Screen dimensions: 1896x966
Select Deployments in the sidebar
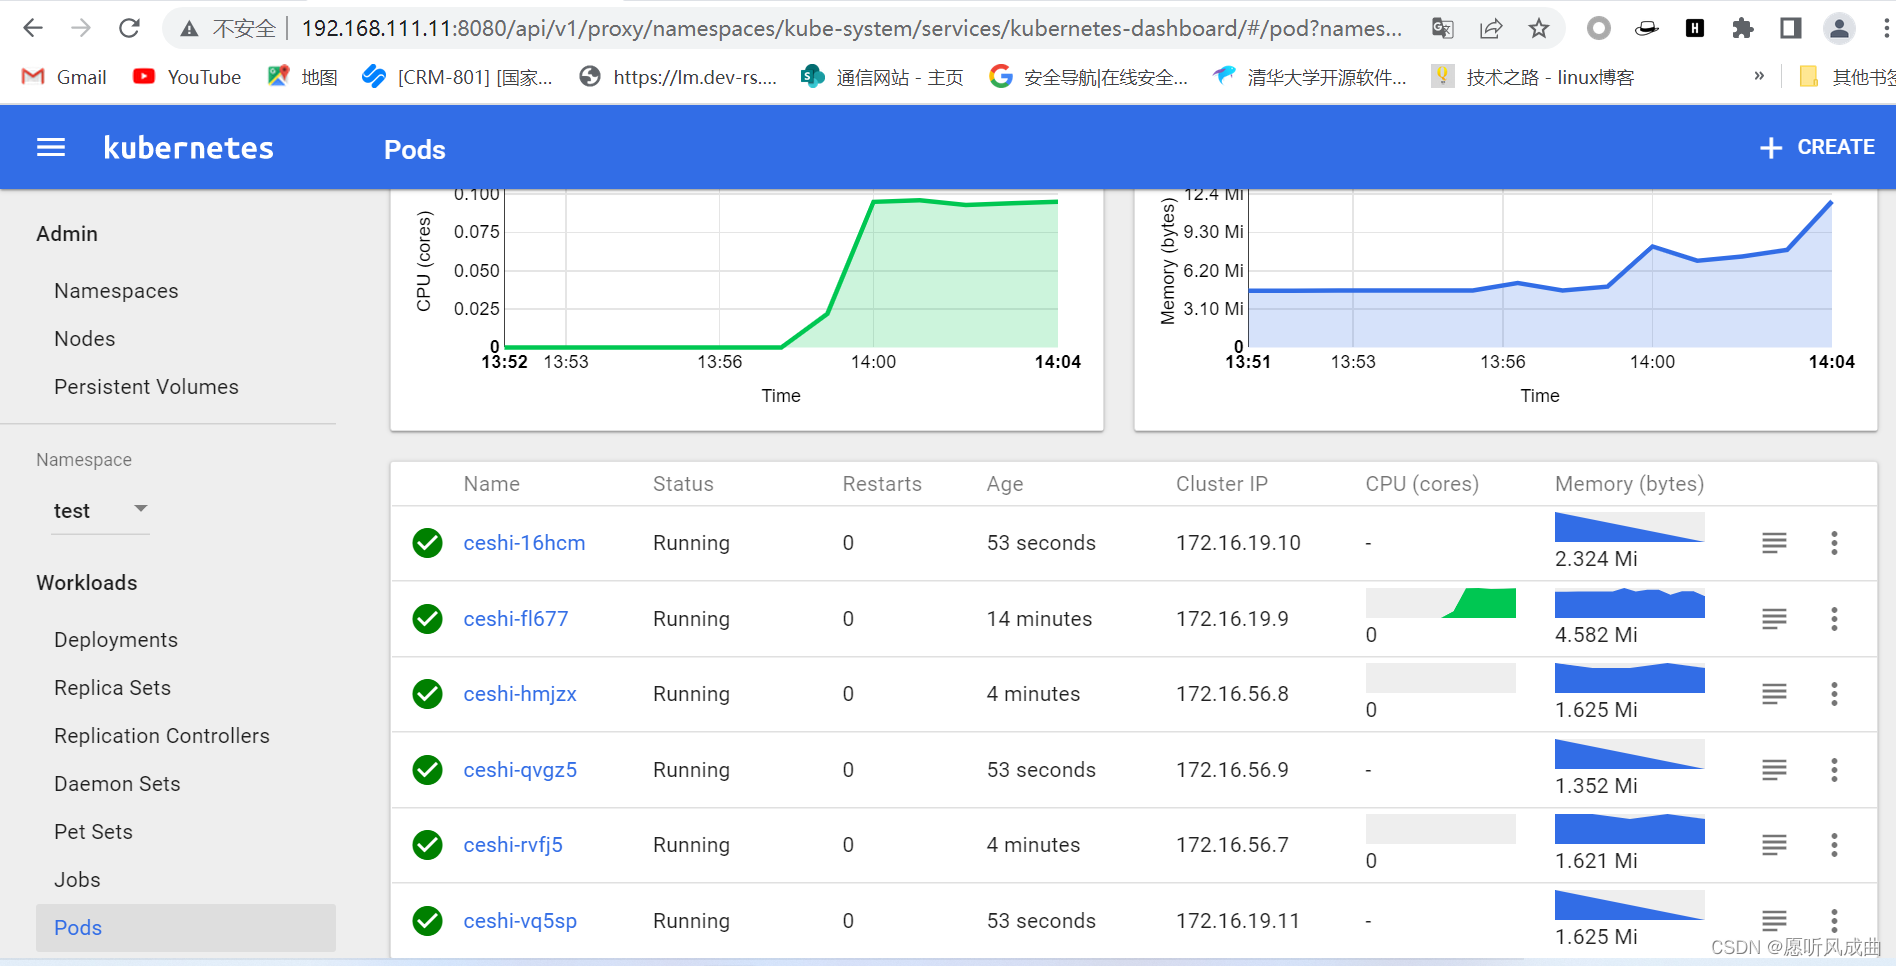(x=116, y=640)
